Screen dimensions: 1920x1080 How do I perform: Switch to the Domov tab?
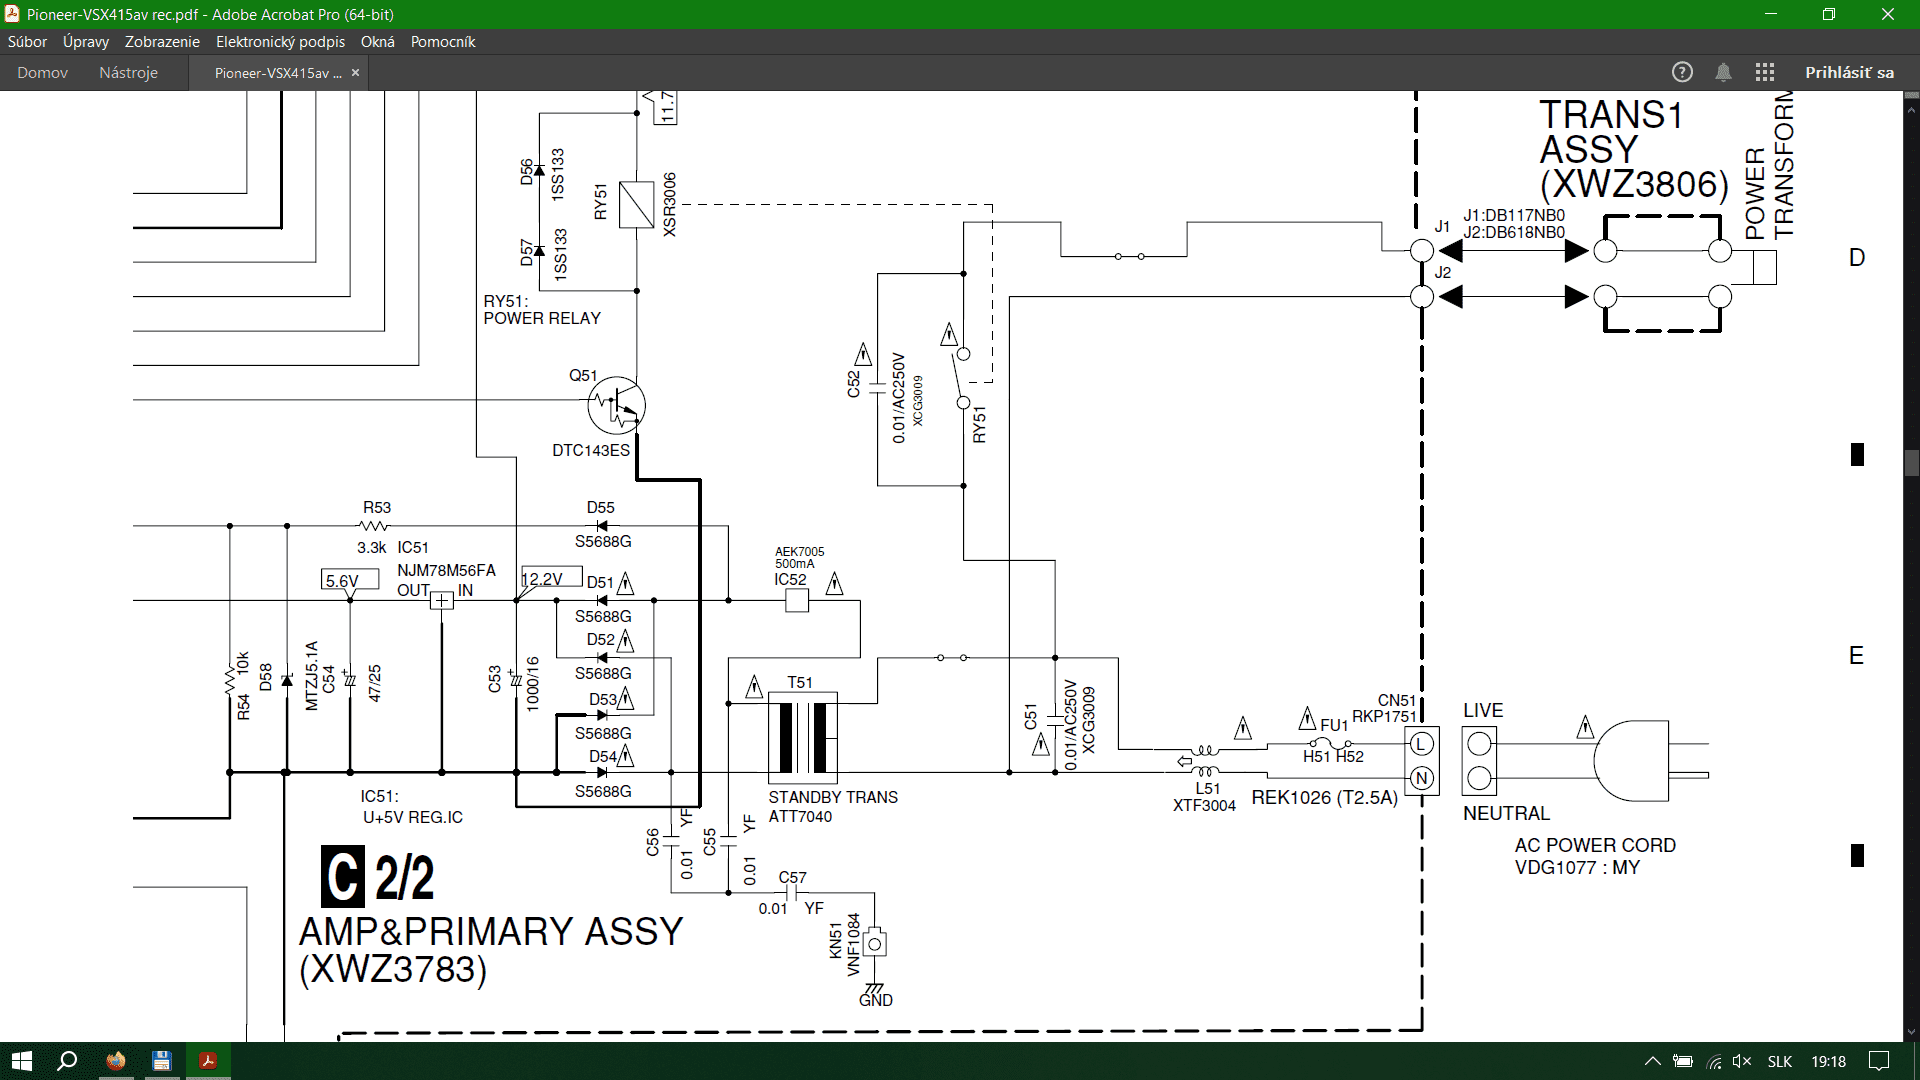[x=43, y=73]
